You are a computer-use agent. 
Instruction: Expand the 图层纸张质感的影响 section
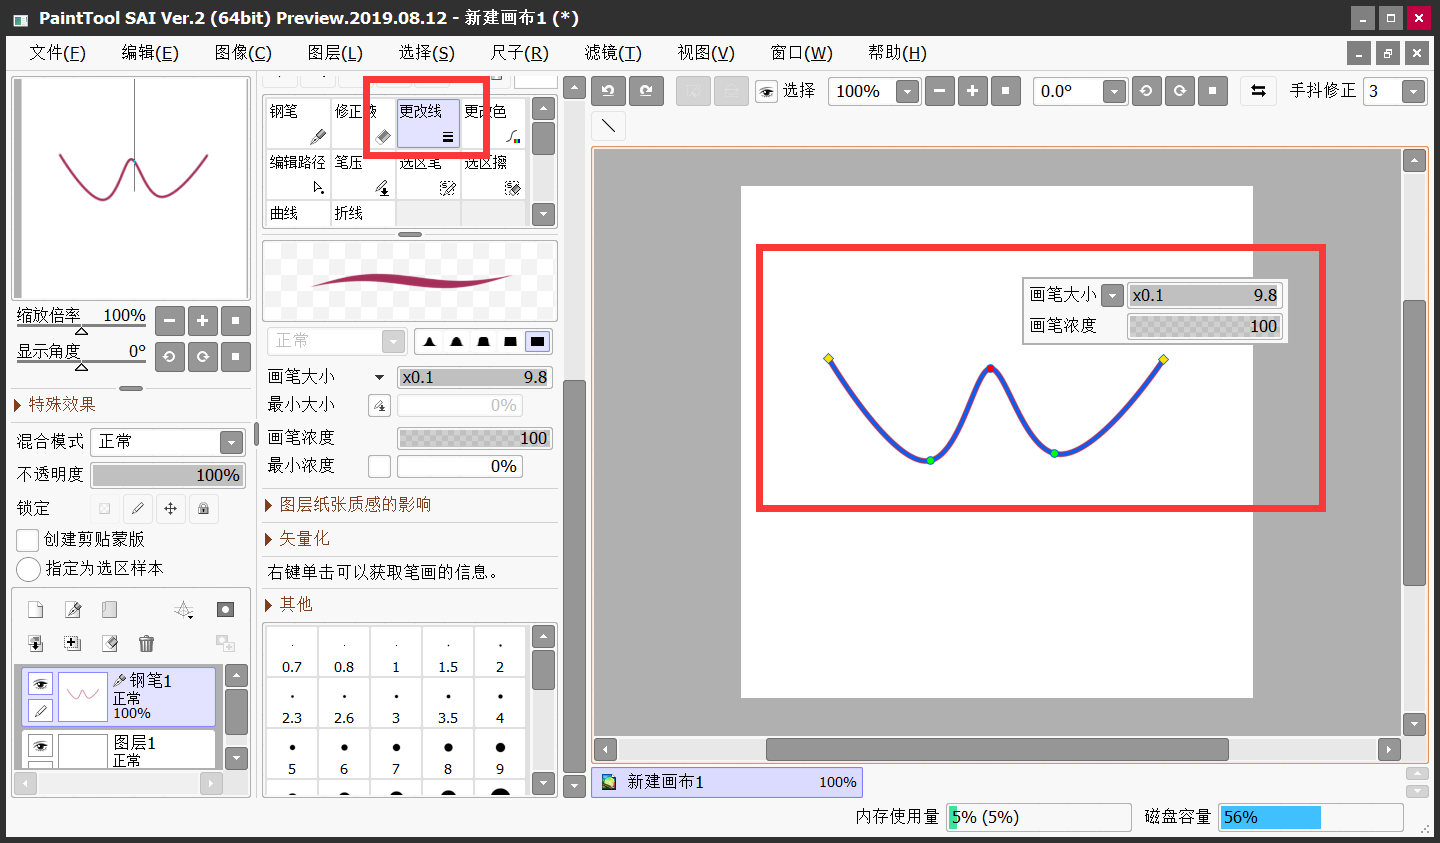(348, 505)
